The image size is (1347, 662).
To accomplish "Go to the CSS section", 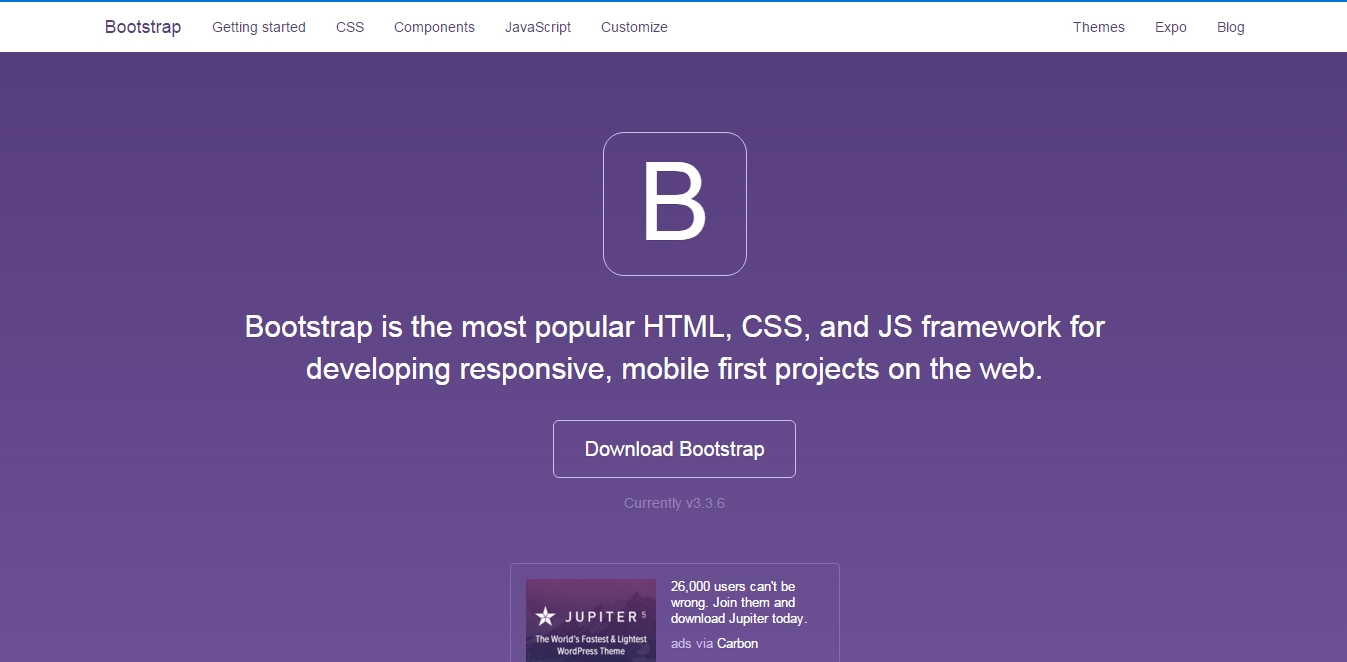I will [350, 27].
